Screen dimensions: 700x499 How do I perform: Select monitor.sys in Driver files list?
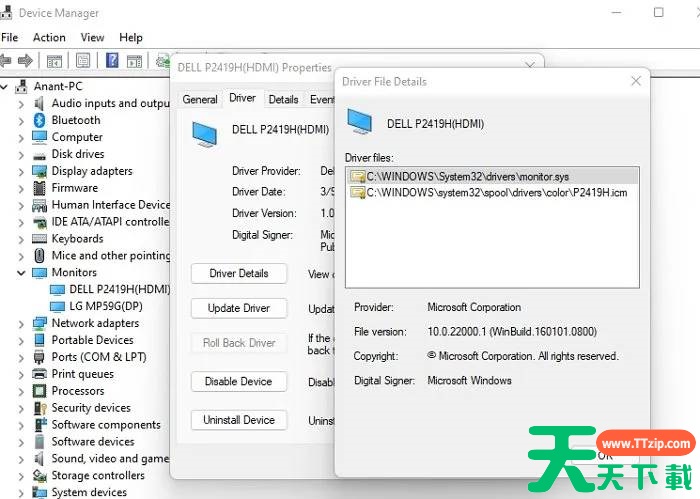click(x=492, y=177)
